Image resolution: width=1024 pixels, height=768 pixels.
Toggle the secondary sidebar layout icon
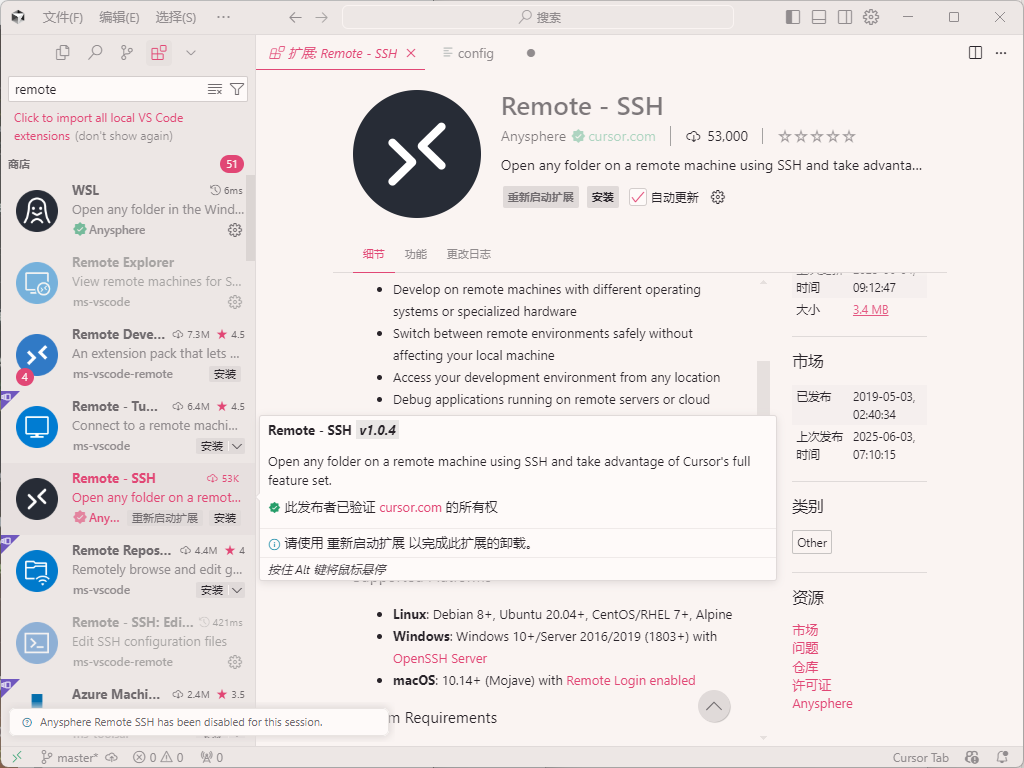click(x=845, y=17)
